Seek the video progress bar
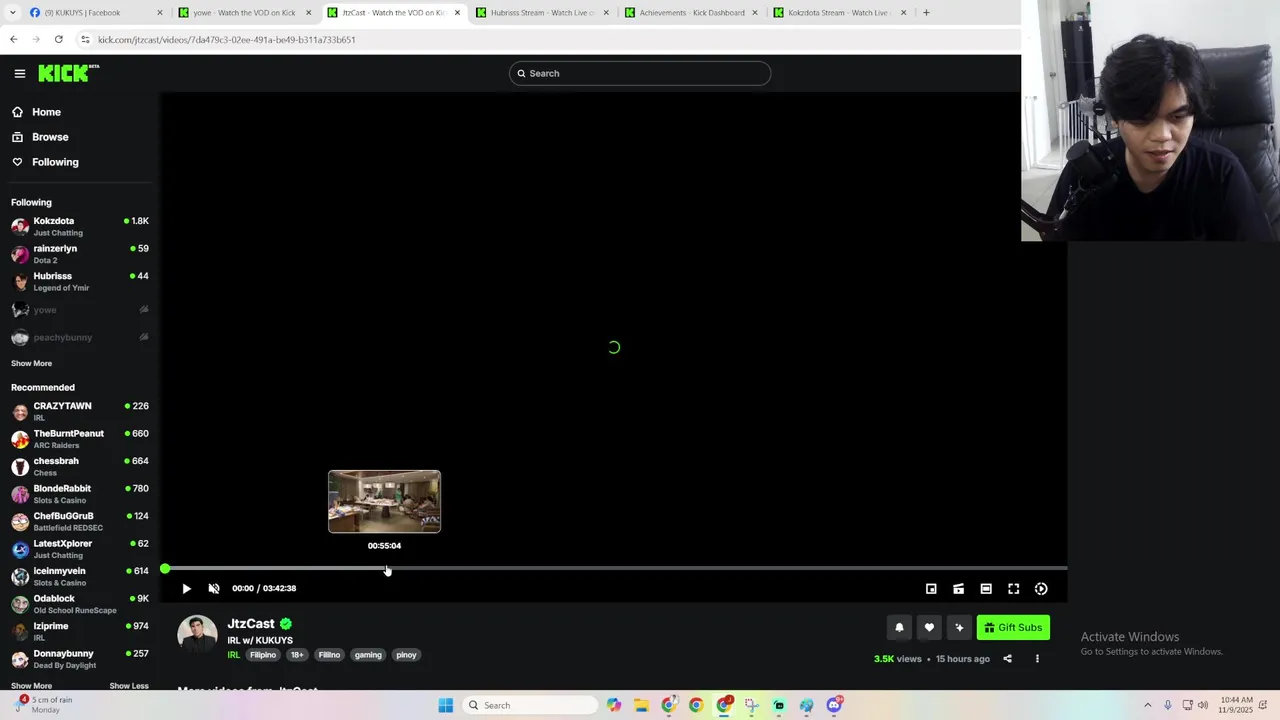Image resolution: width=1280 pixels, height=720 pixels. coord(614,568)
